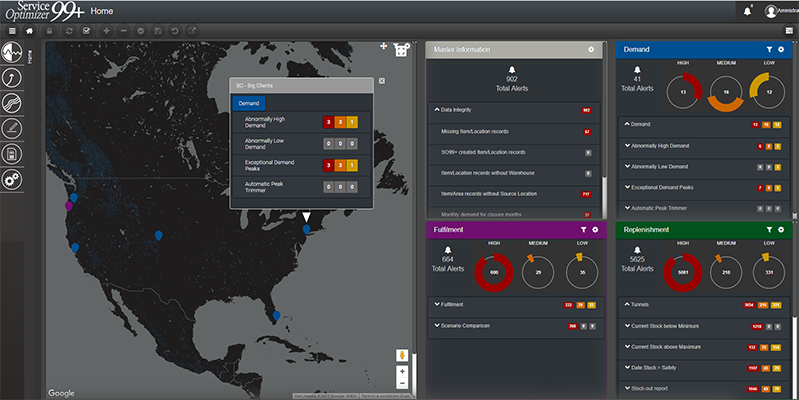Select the pencil edit icon in left sidebar
Screen dimensions: 799x400
pyautogui.click(x=14, y=128)
